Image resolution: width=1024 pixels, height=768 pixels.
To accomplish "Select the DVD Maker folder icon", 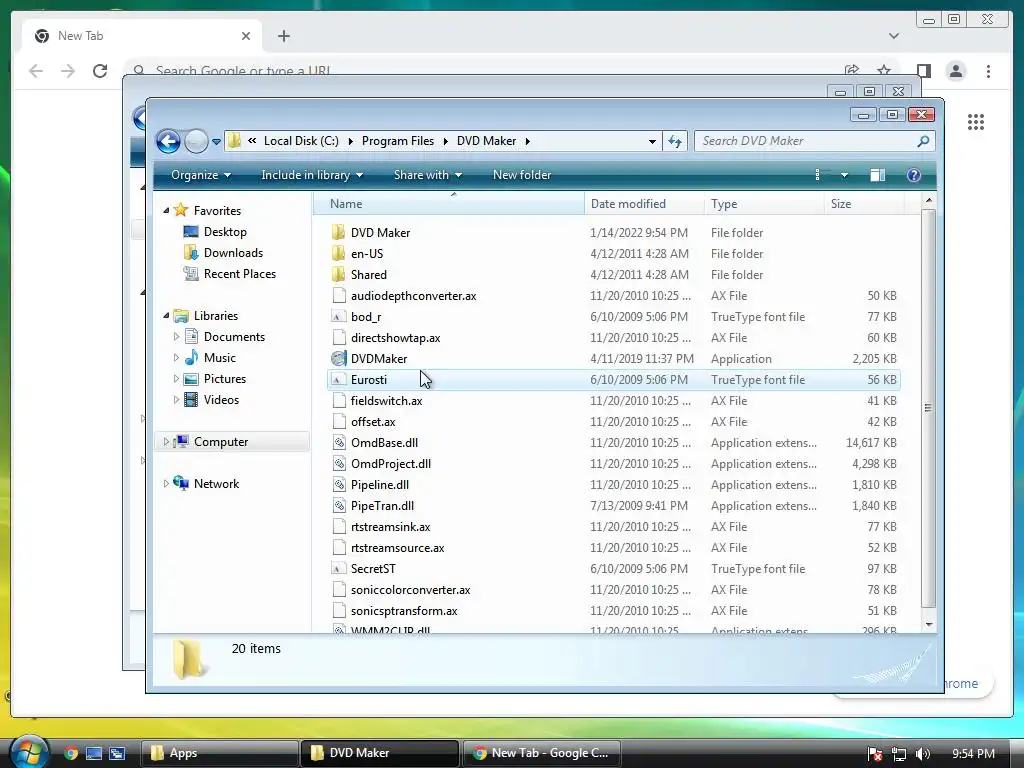I will [x=338, y=232].
